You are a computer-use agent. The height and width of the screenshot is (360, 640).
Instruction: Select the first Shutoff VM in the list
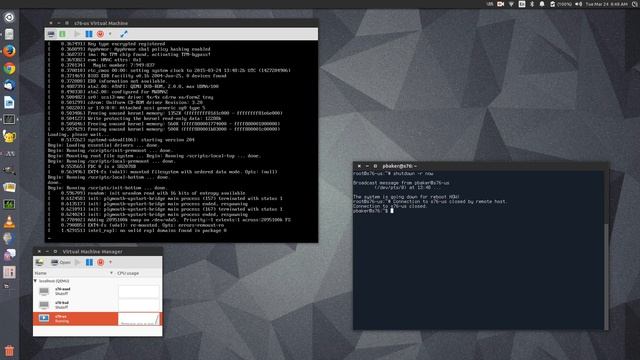76,291
